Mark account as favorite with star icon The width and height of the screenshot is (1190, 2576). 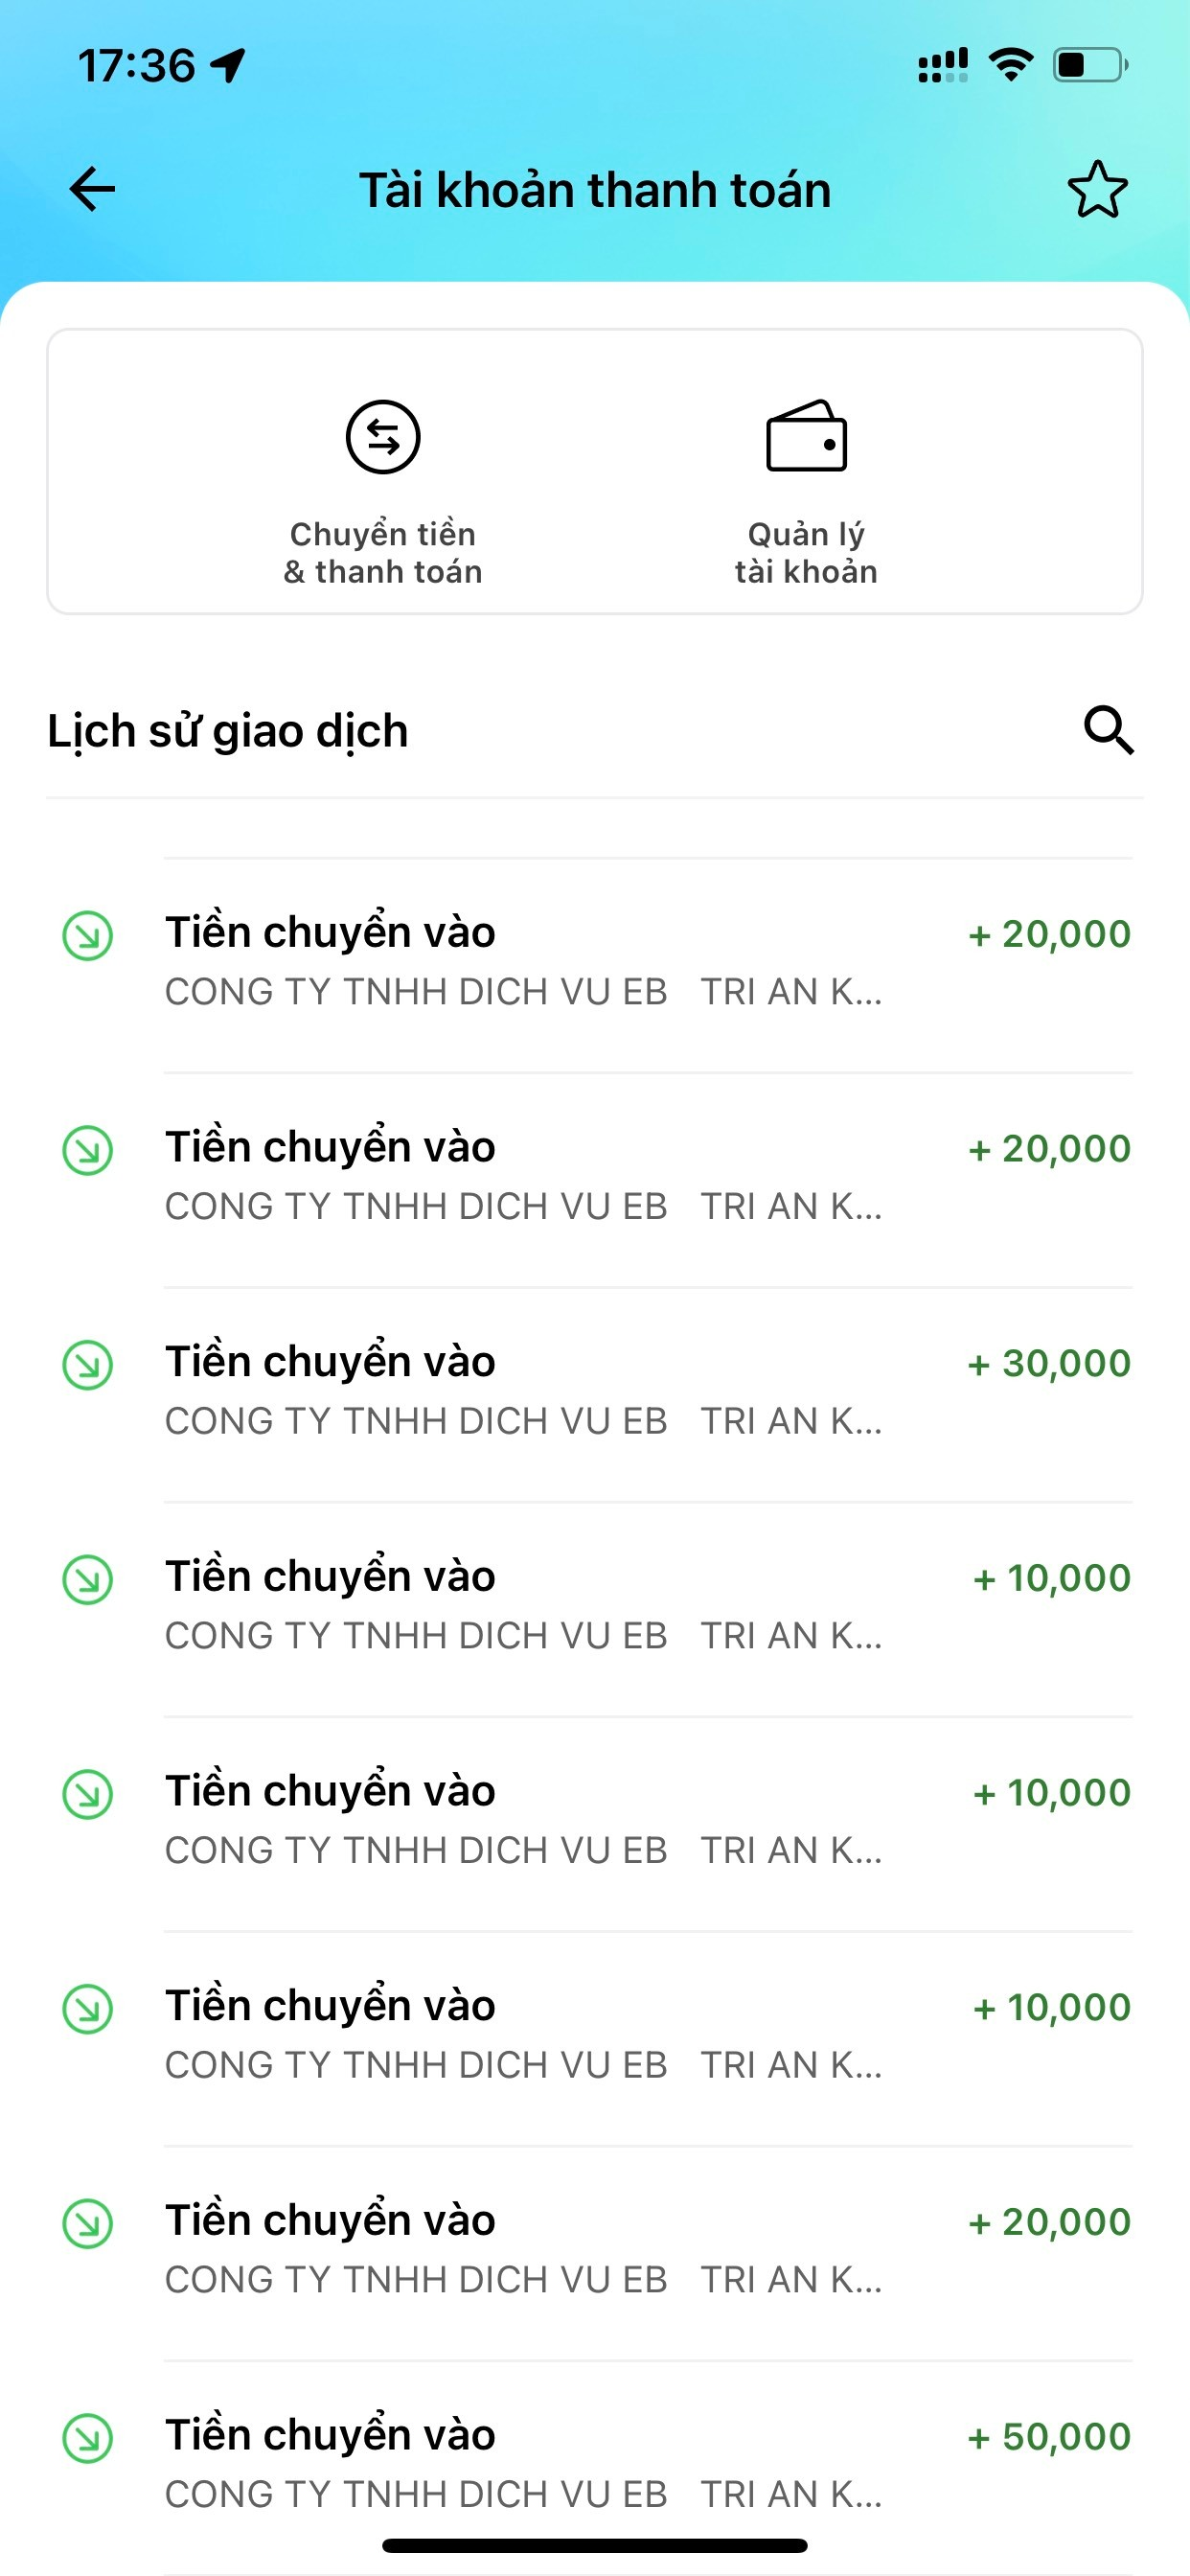coord(1097,189)
